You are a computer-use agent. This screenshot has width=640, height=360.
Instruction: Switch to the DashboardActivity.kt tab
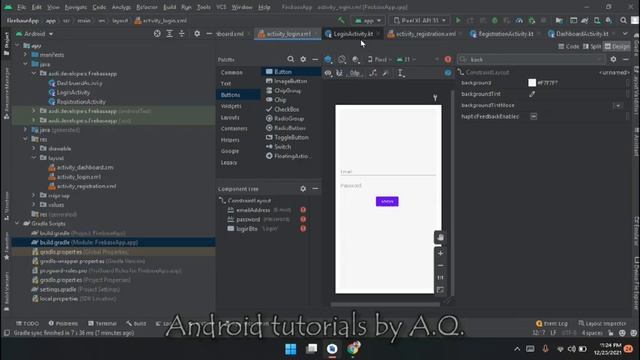coord(582,34)
